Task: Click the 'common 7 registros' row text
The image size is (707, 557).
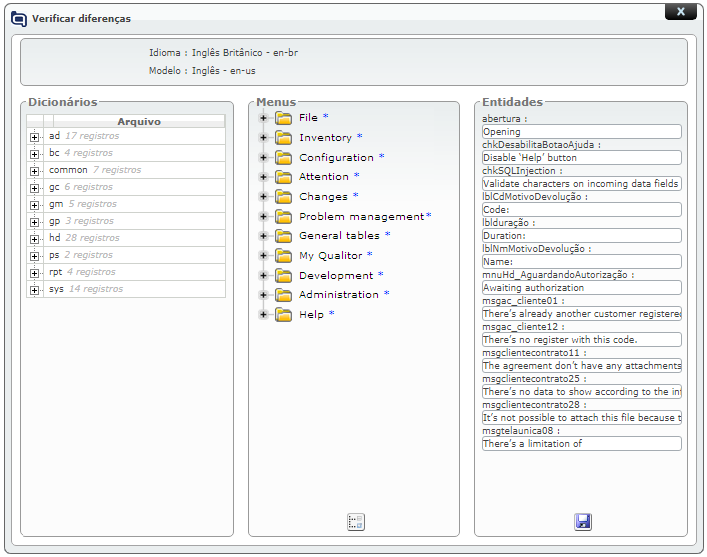Action: click(95, 170)
